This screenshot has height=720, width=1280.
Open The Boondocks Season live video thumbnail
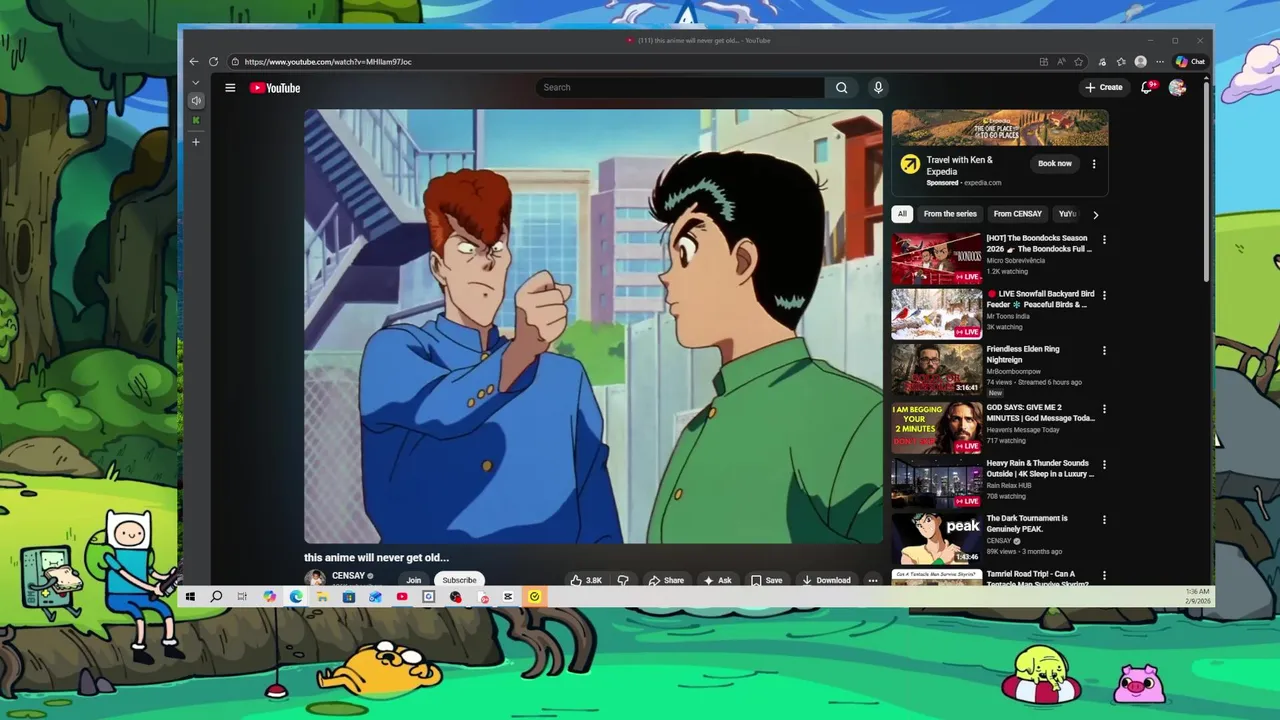[x=937, y=259]
